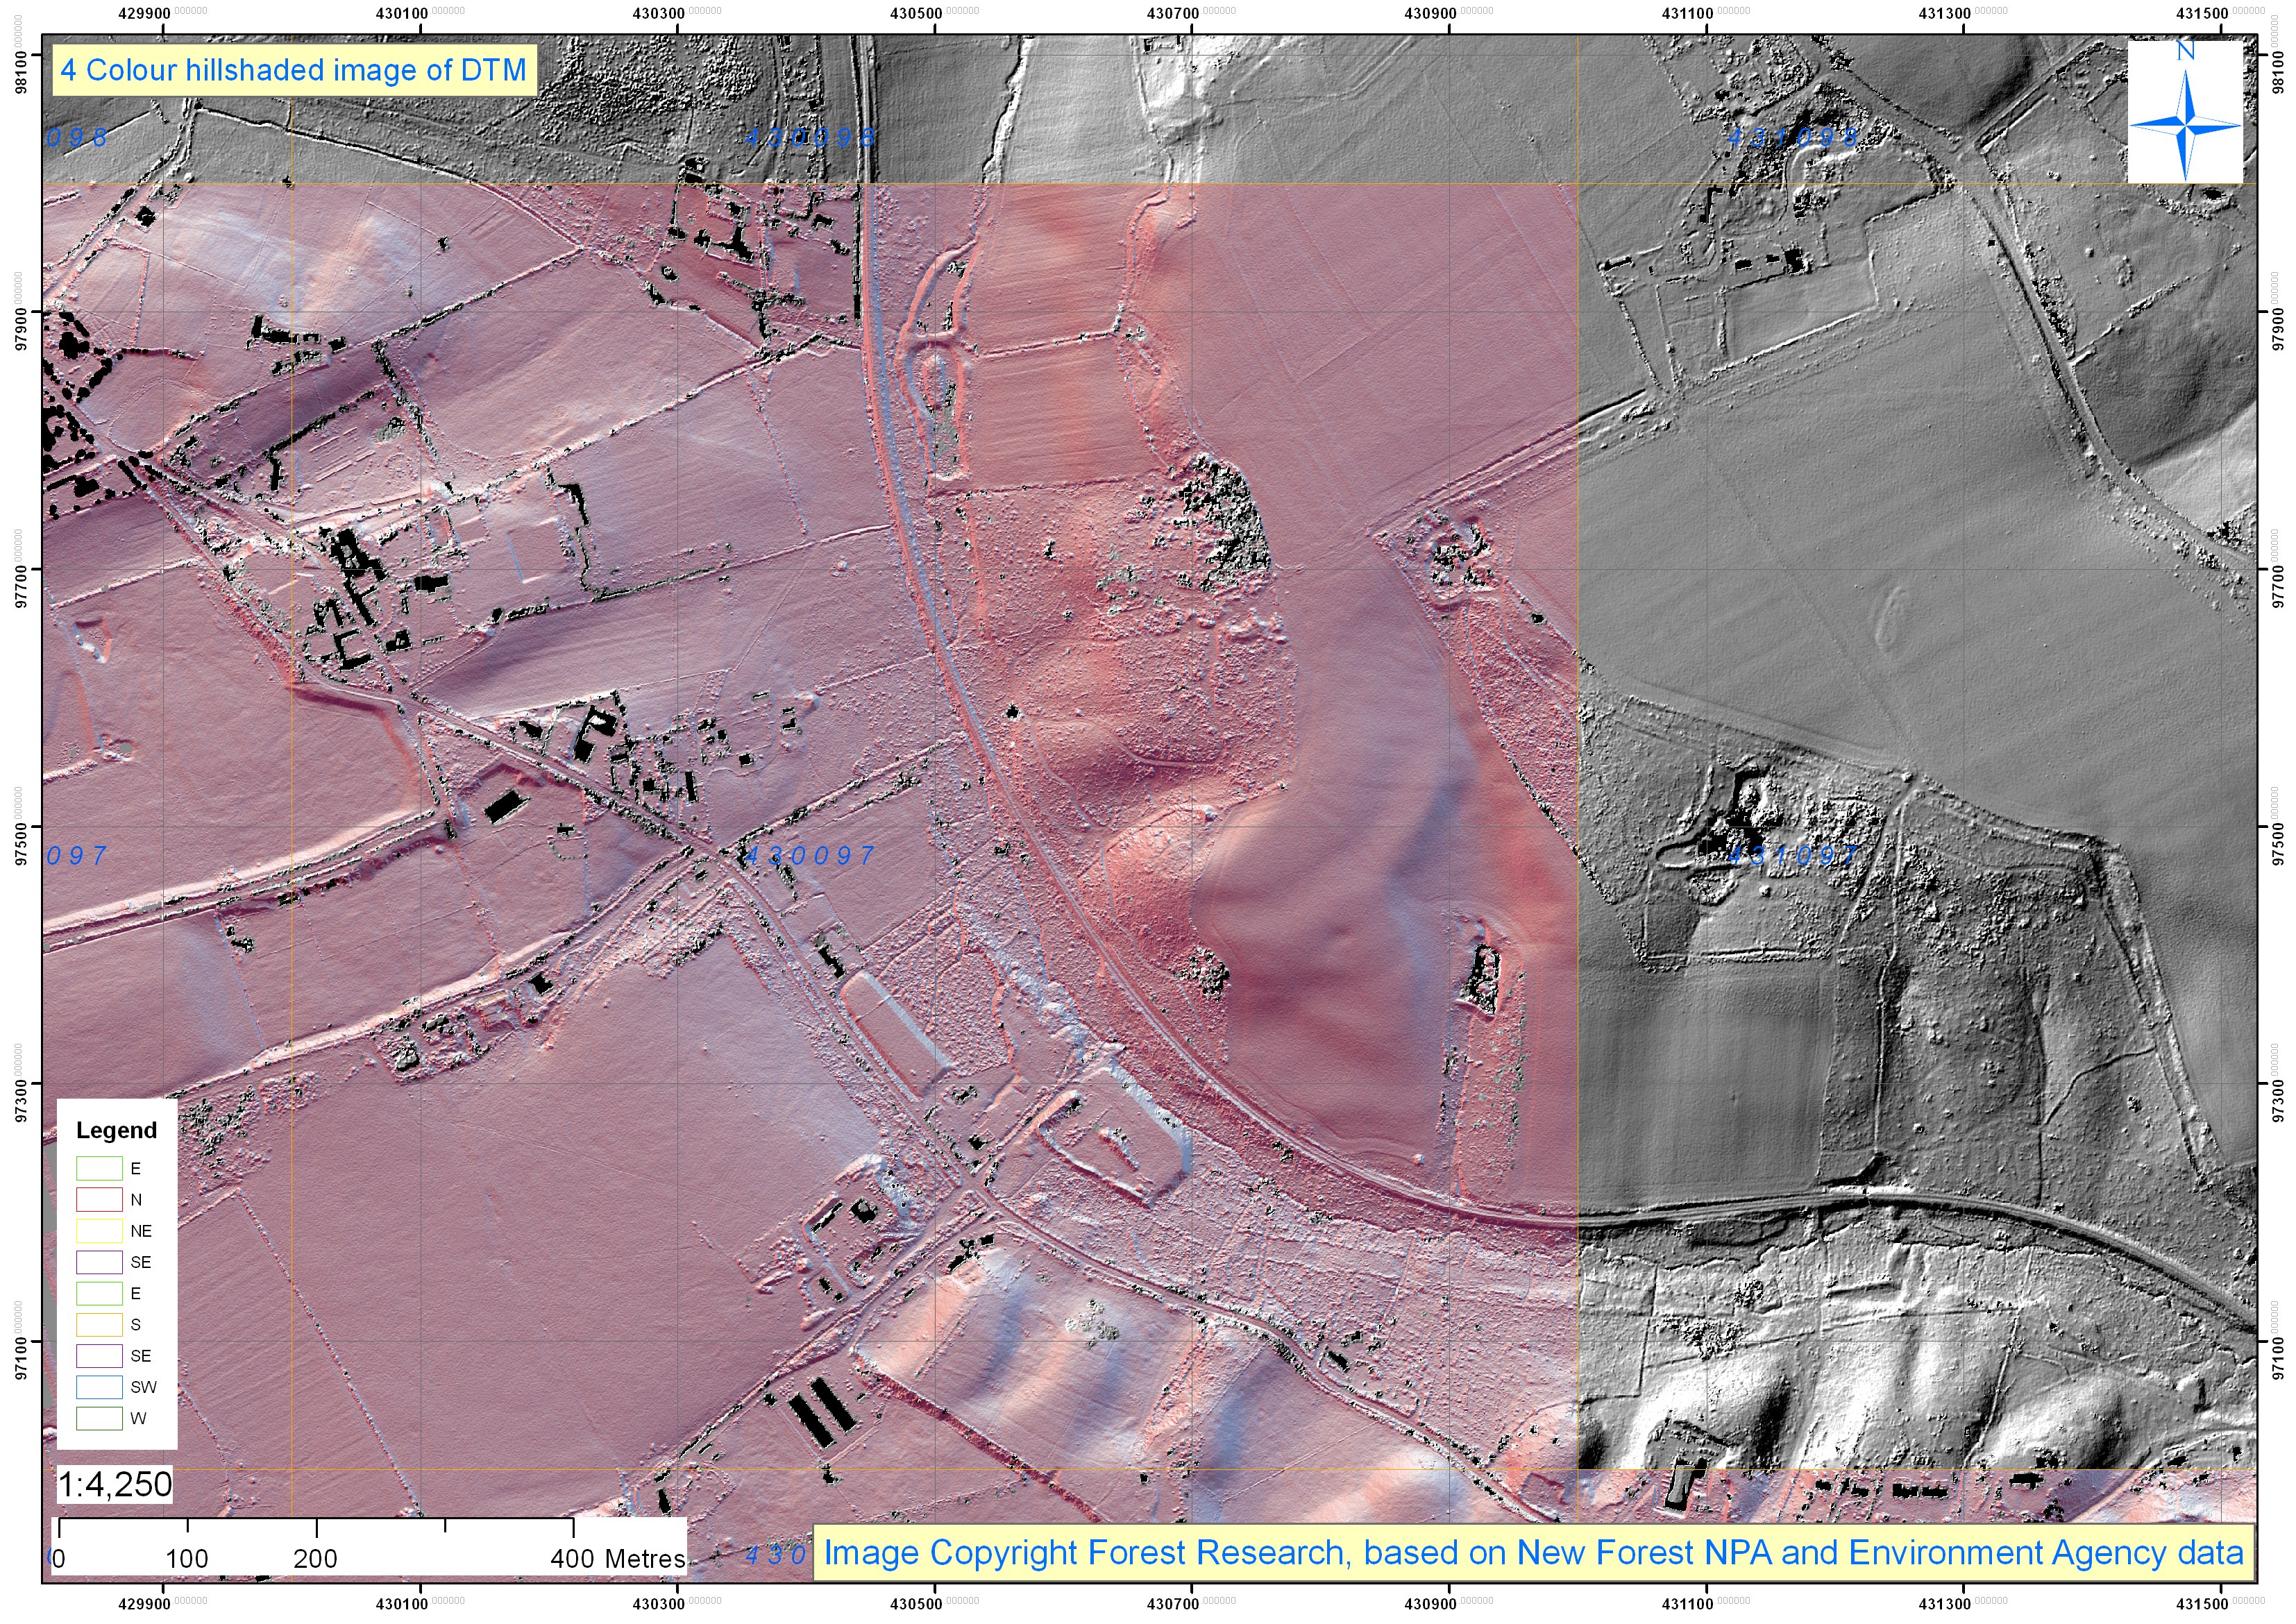Click the '100' scale bar label
Image resolution: width=2296 pixels, height=1624 pixels.
pyautogui.click(x=187, y=1558)
